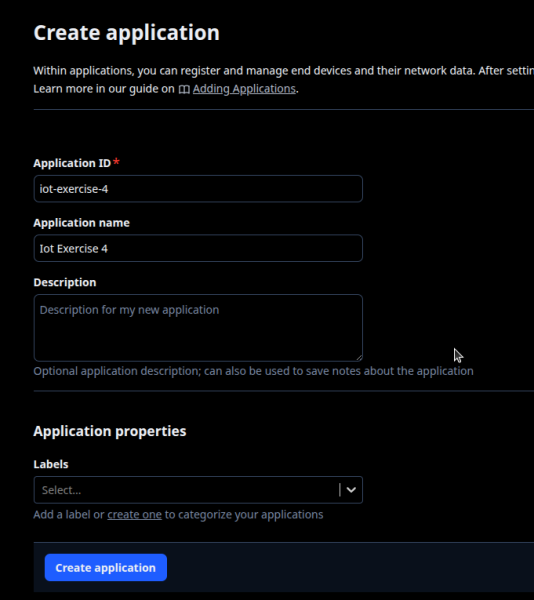Viewport: 534px width, 600px height.
Task: Click the red required asterisk by Application ID
Action: 116,161
